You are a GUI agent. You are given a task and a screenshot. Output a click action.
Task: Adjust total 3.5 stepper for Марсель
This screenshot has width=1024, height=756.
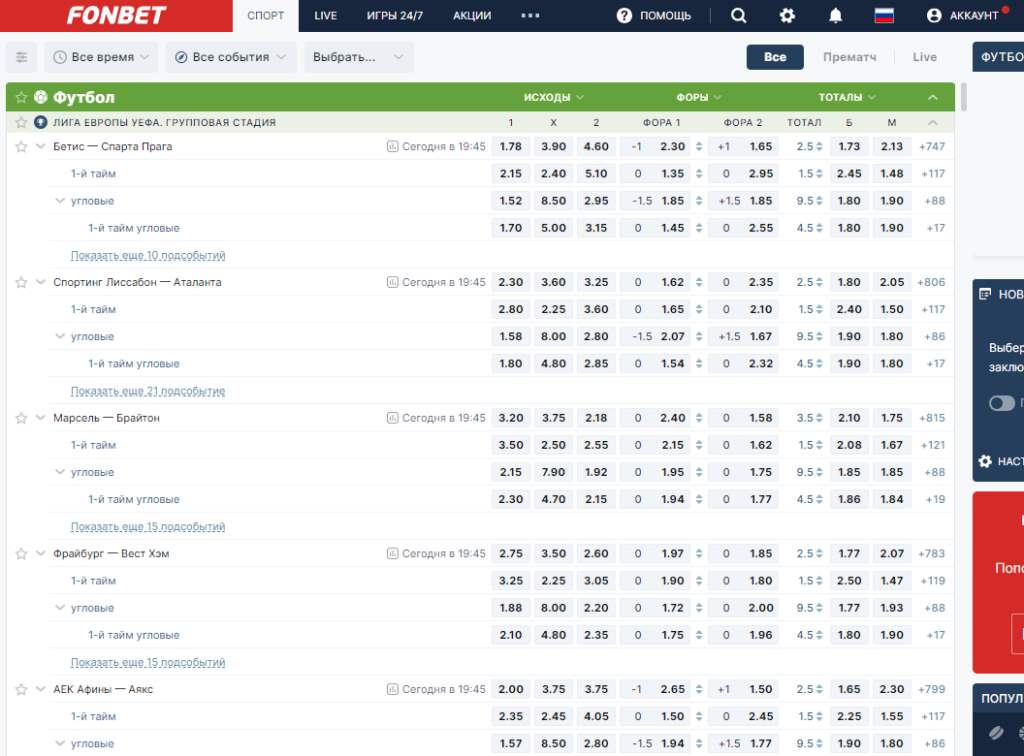click(819, 418)
